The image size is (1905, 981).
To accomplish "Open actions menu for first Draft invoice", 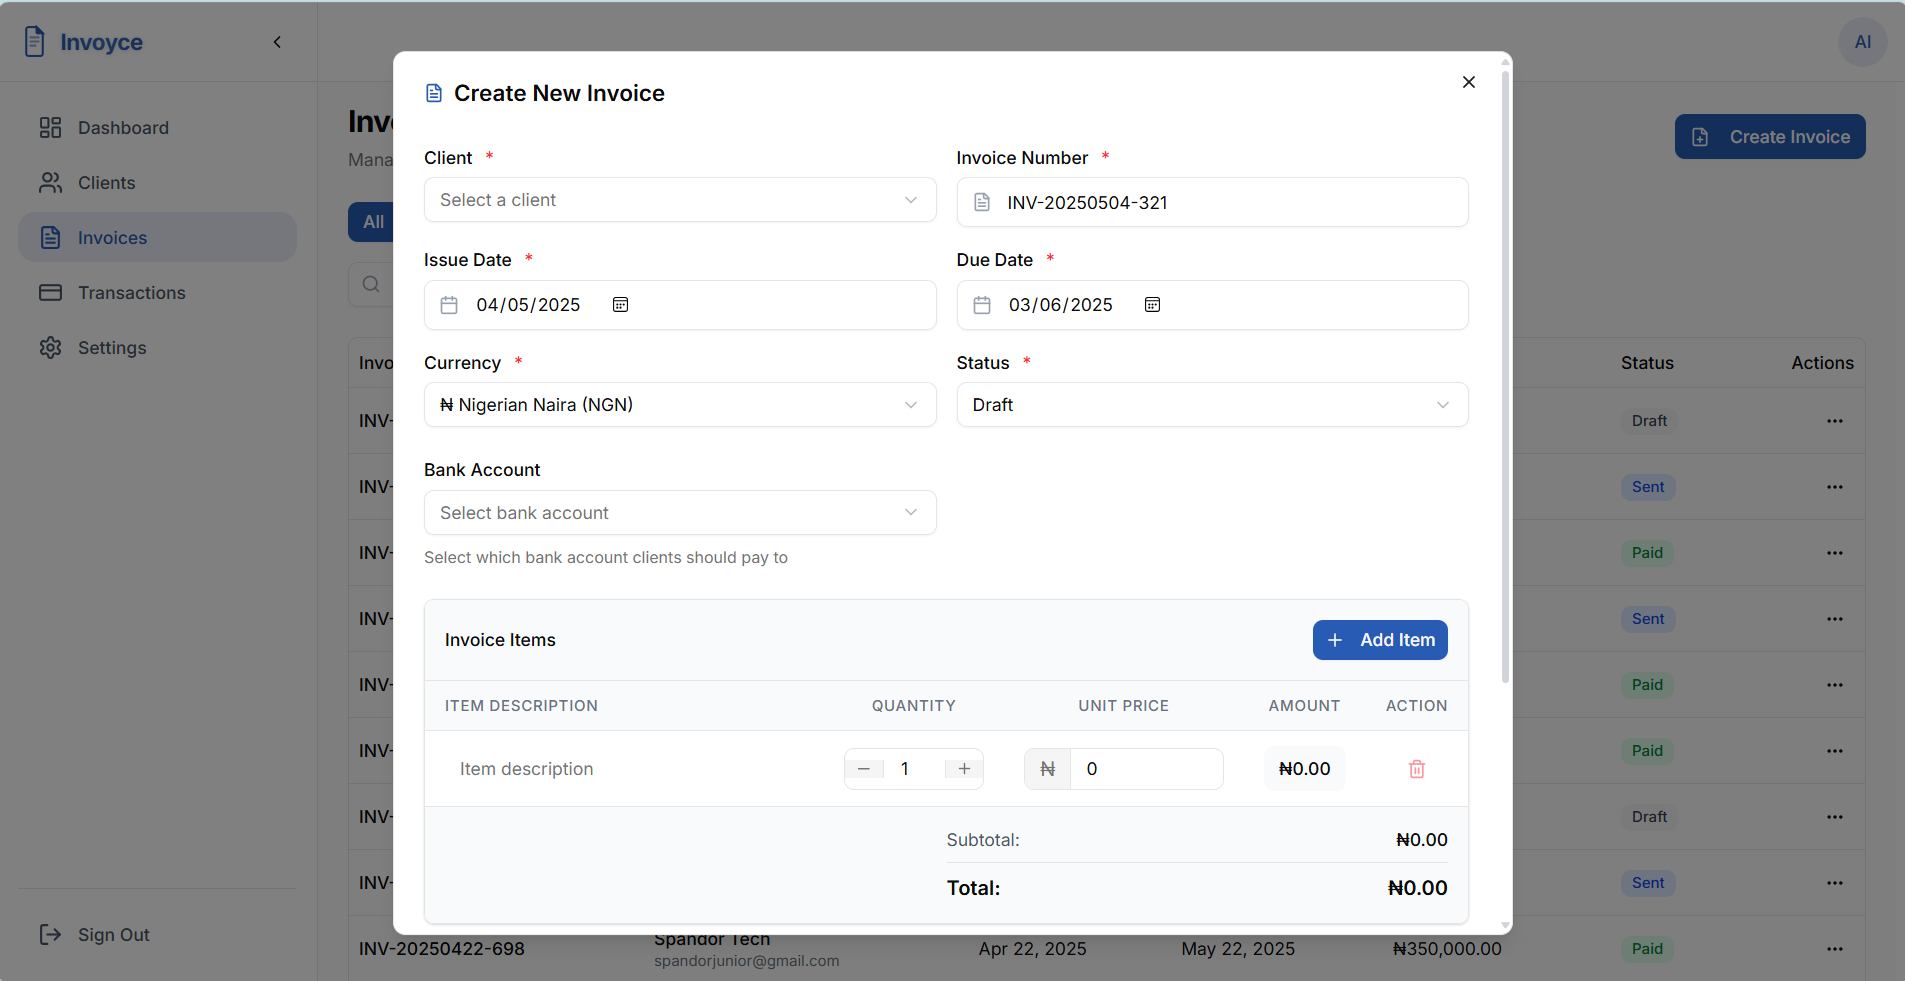I will (1834, 421).
